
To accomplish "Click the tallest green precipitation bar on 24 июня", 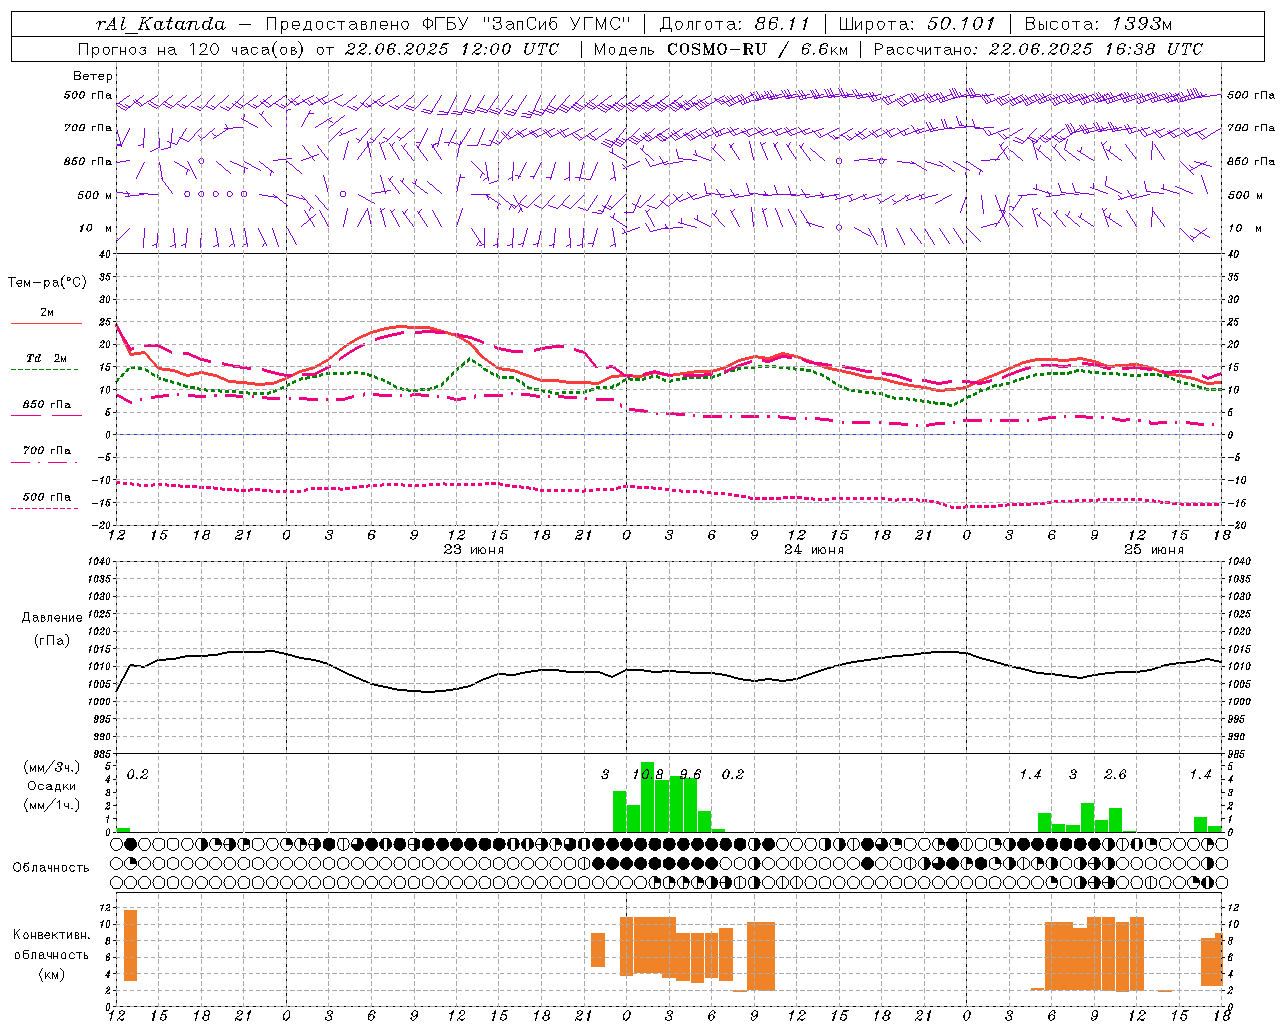I will click(x=647, y=797).
